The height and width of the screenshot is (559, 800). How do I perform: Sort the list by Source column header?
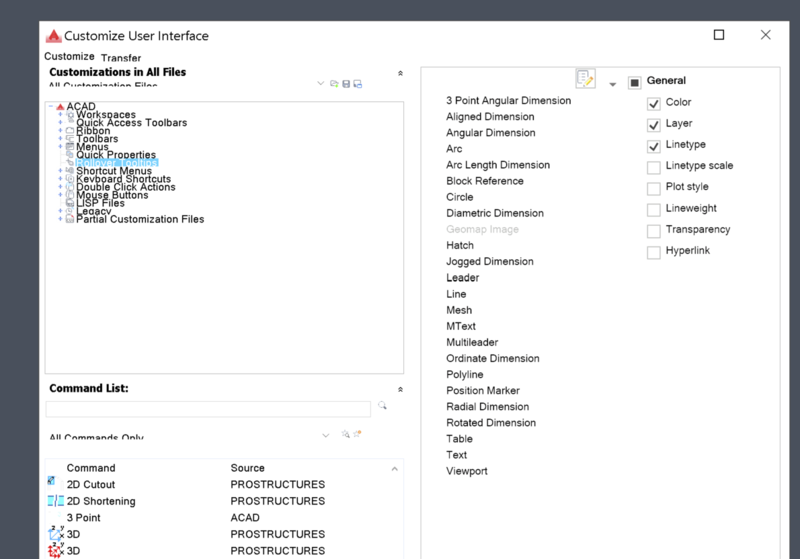248,468
